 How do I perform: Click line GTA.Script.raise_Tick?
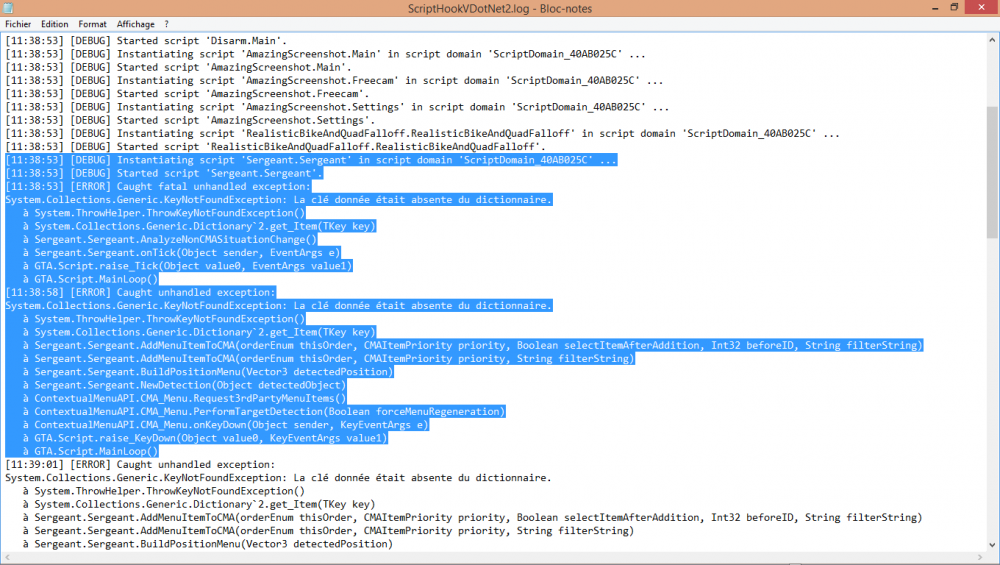[x=188, y=266]
